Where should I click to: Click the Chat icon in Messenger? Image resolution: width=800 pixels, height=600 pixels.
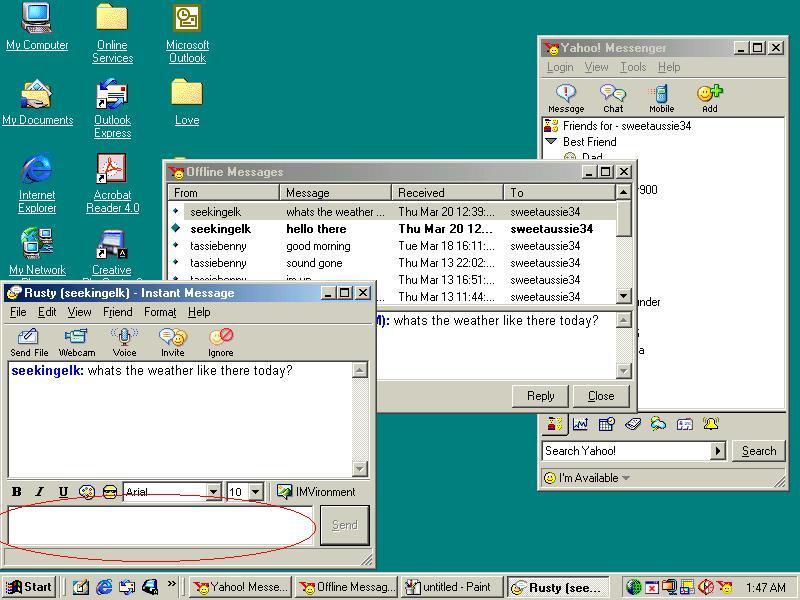tap(613, 97)
